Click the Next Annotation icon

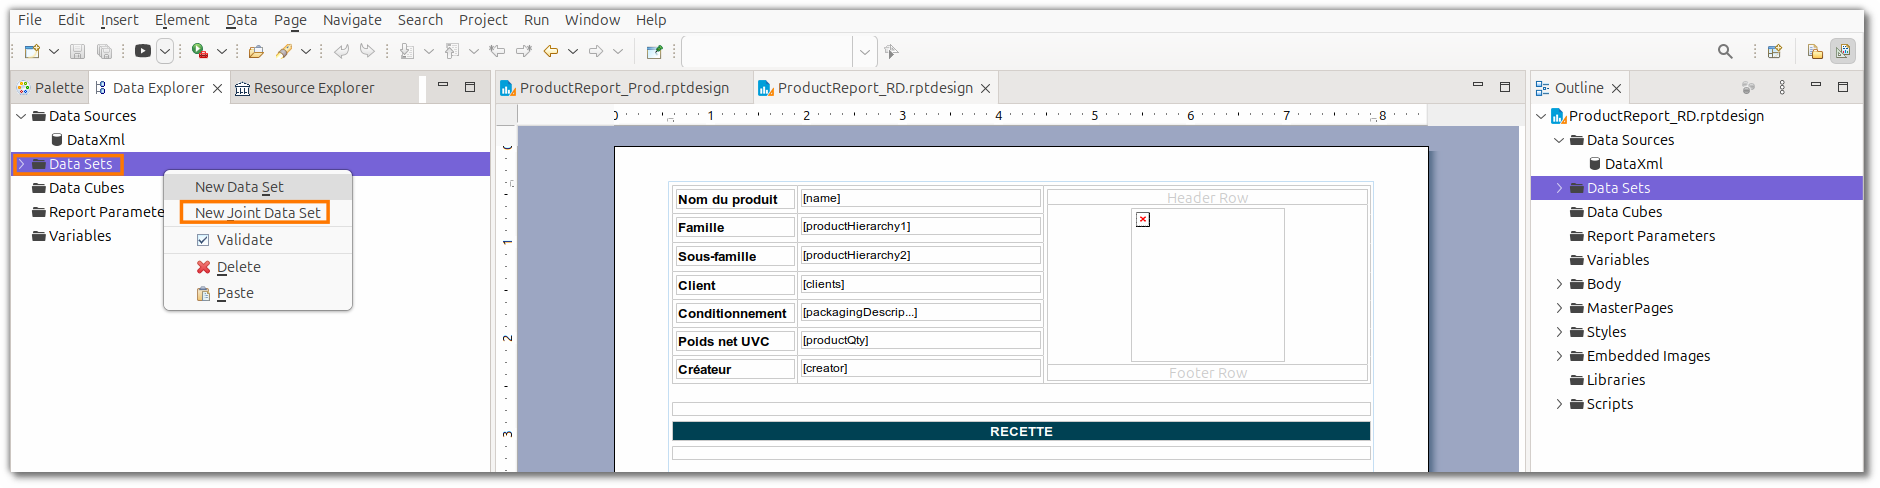pyautogui.click(x=407, y=51)
